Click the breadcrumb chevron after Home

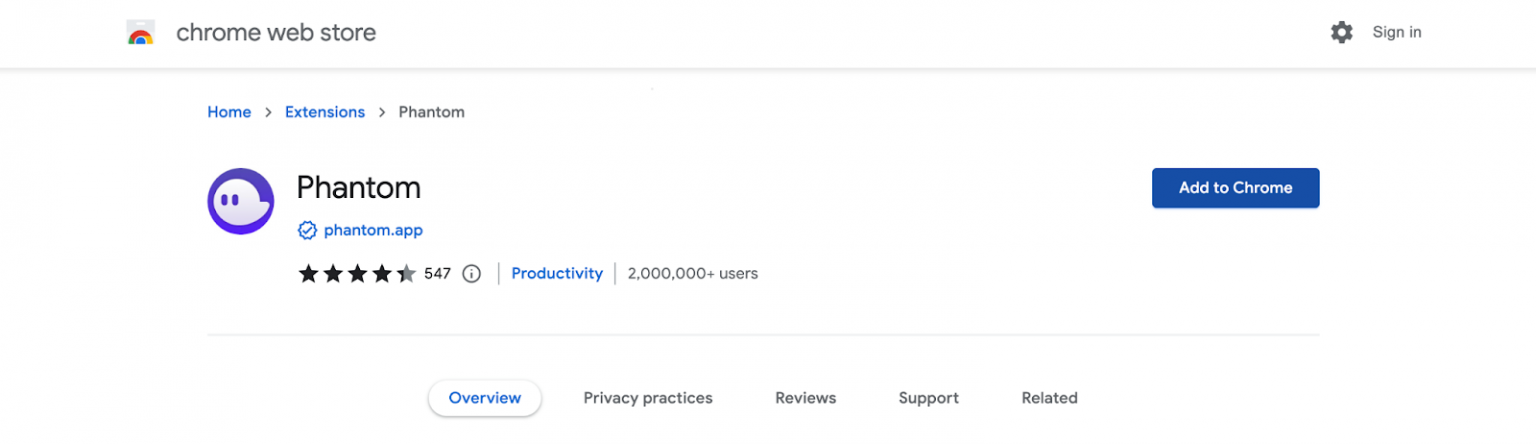click(268, 113)
